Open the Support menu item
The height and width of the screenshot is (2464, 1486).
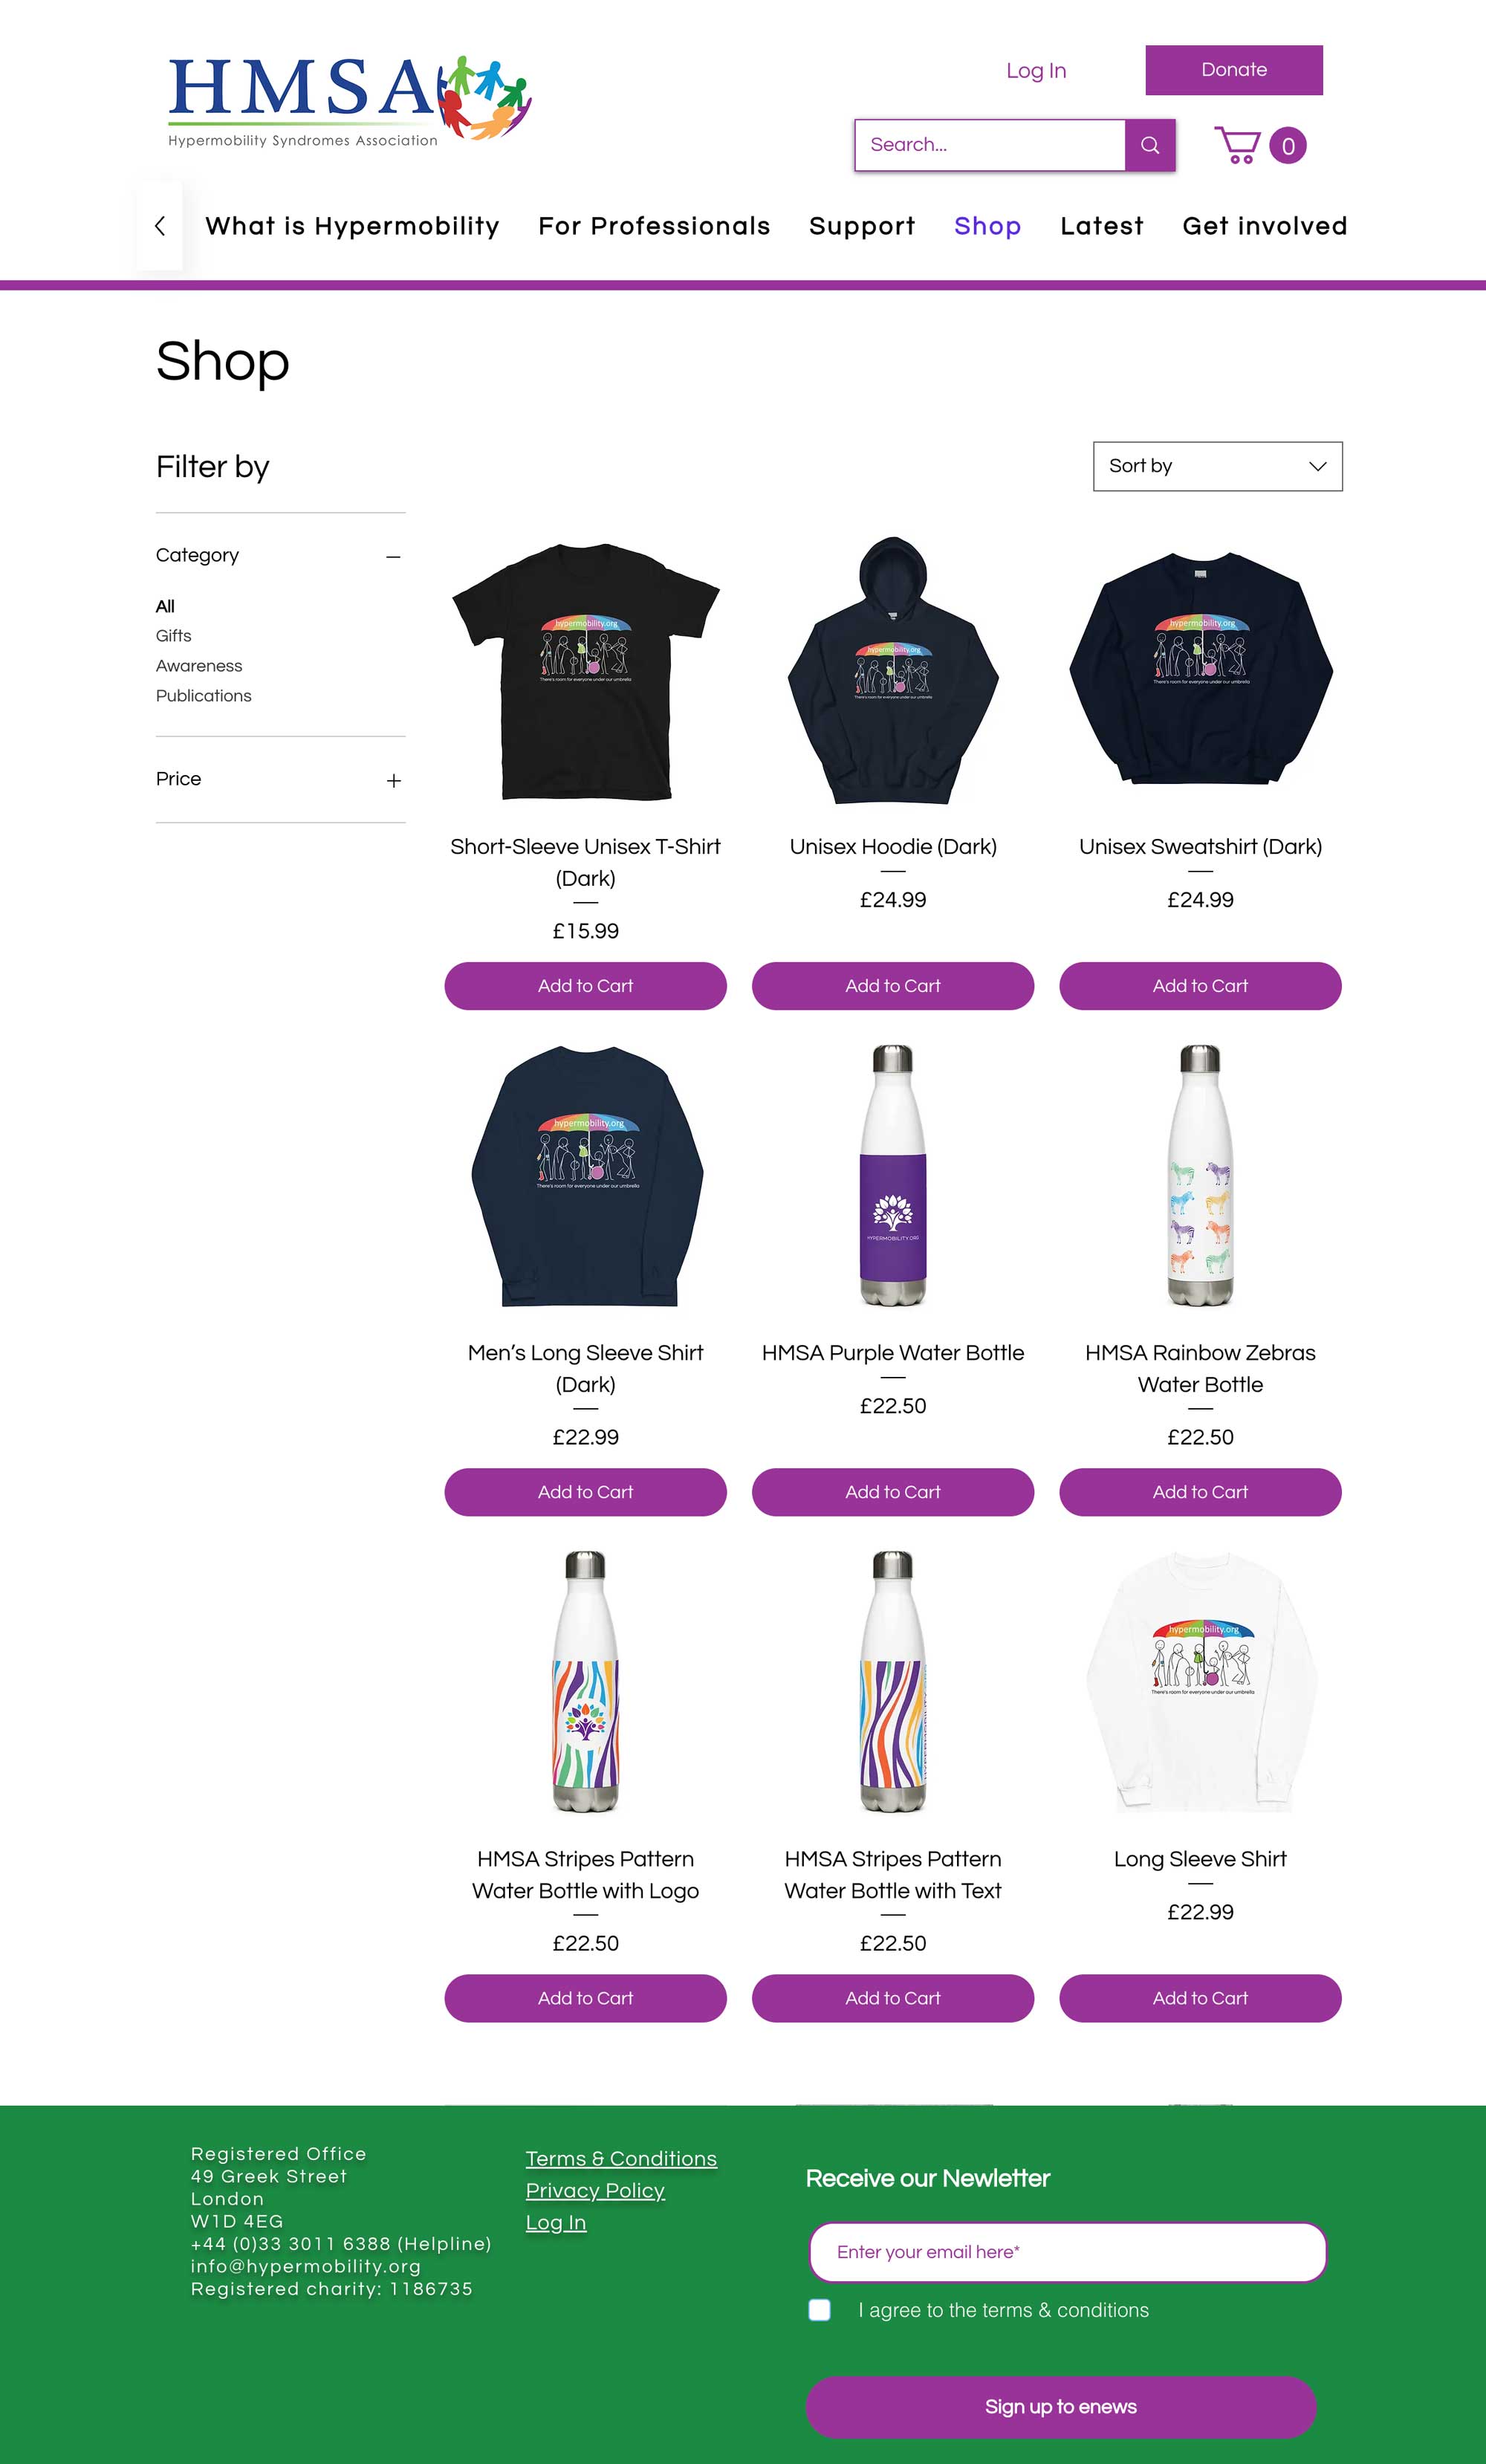(862, 226)
